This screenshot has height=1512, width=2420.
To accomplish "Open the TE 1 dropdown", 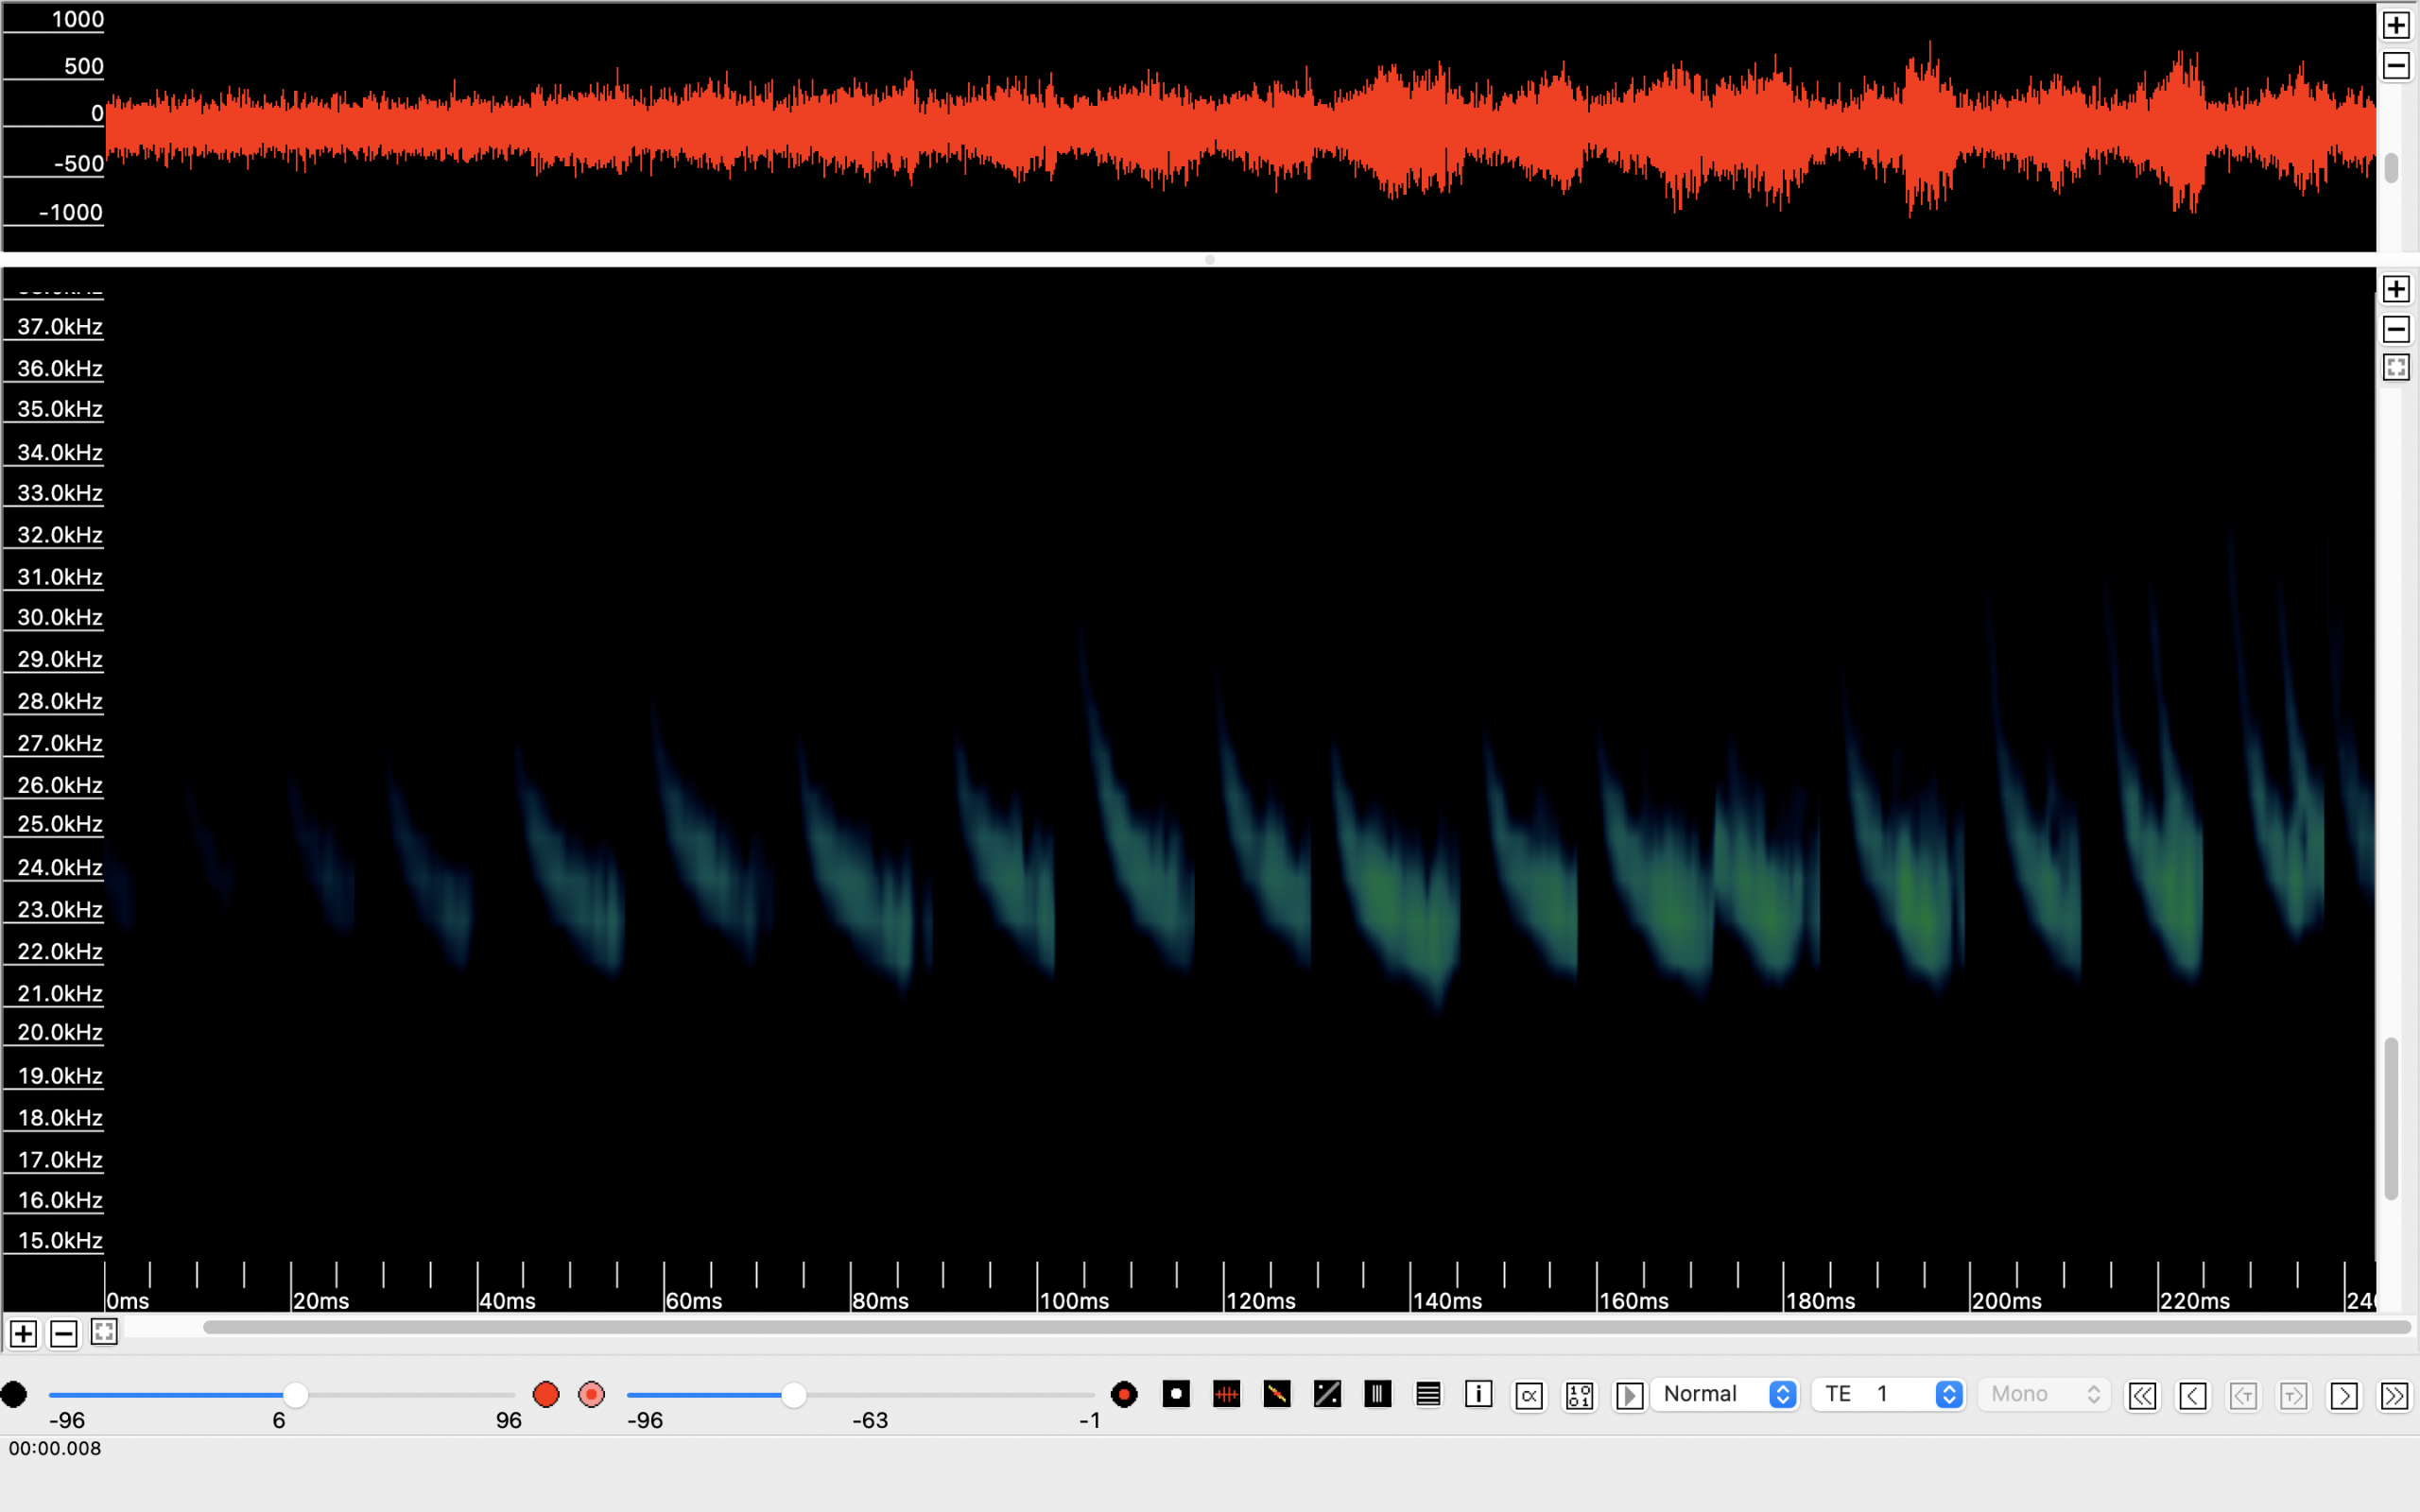I will point(1889,1394).
